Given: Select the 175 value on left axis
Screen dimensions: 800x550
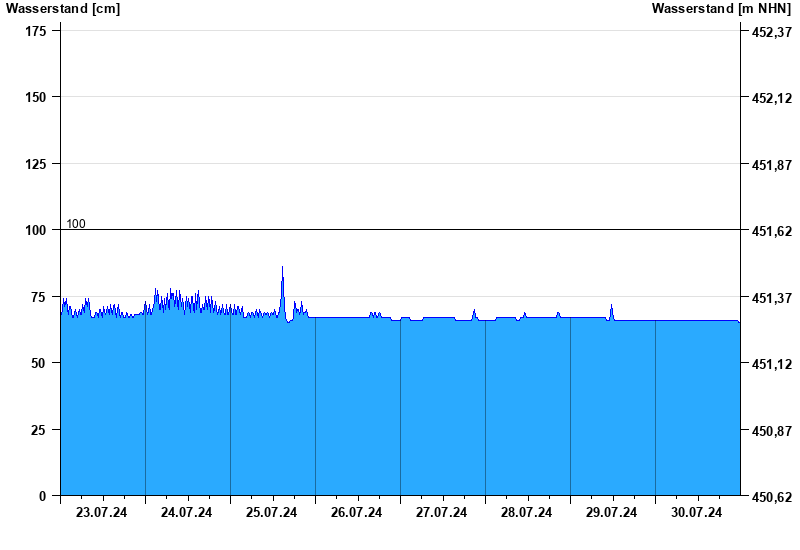Looking at the screenshot, I should click(x=36, y=31).
